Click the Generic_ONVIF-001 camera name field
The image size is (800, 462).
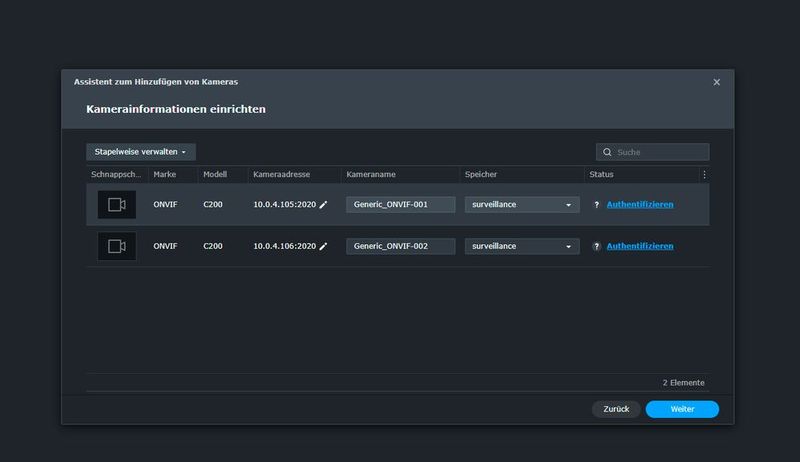tap(400, 204)
